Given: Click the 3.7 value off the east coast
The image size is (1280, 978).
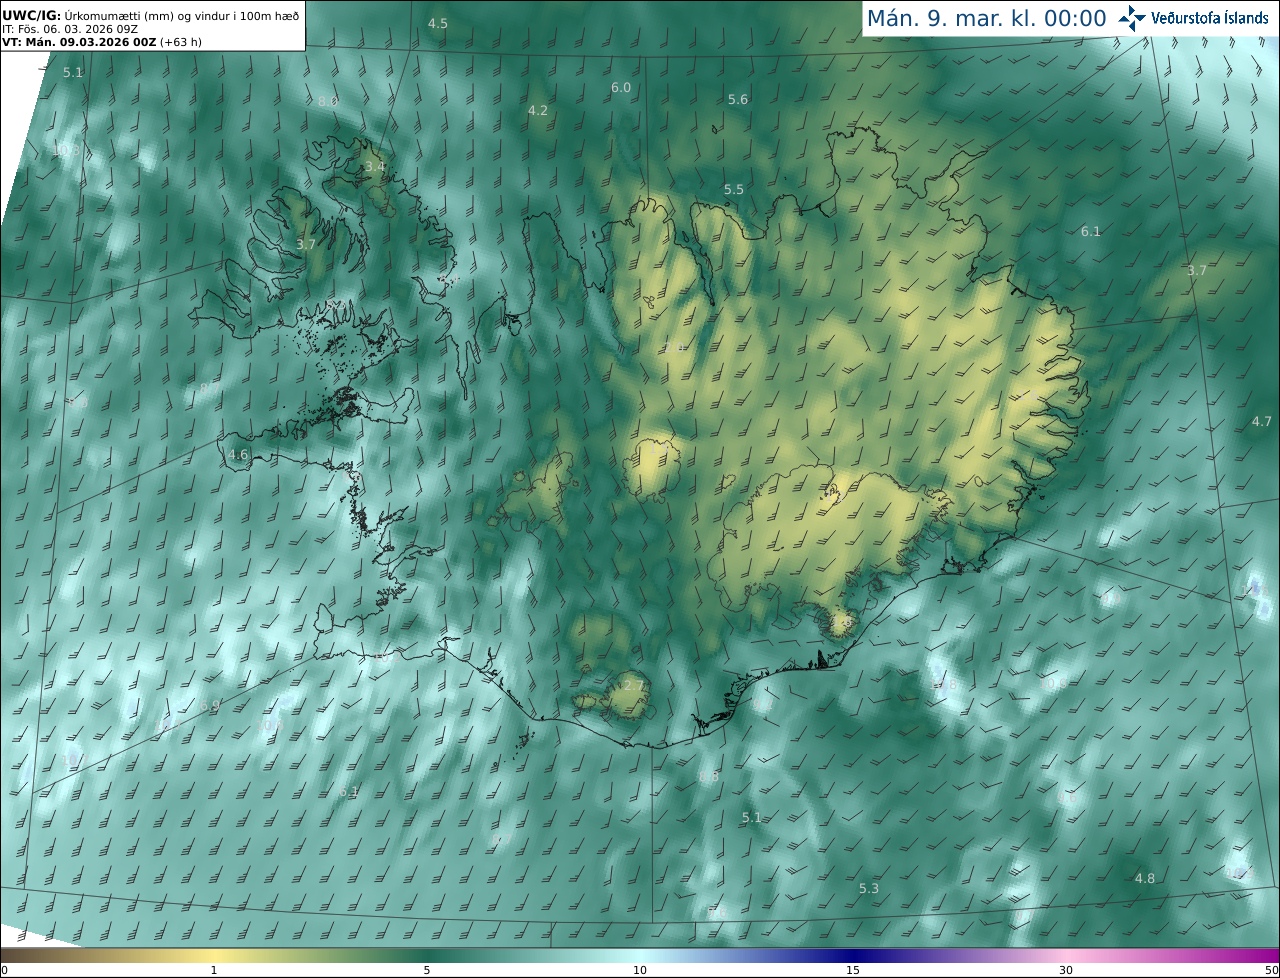Looking at the screenshot, I should coord(1197,270).
